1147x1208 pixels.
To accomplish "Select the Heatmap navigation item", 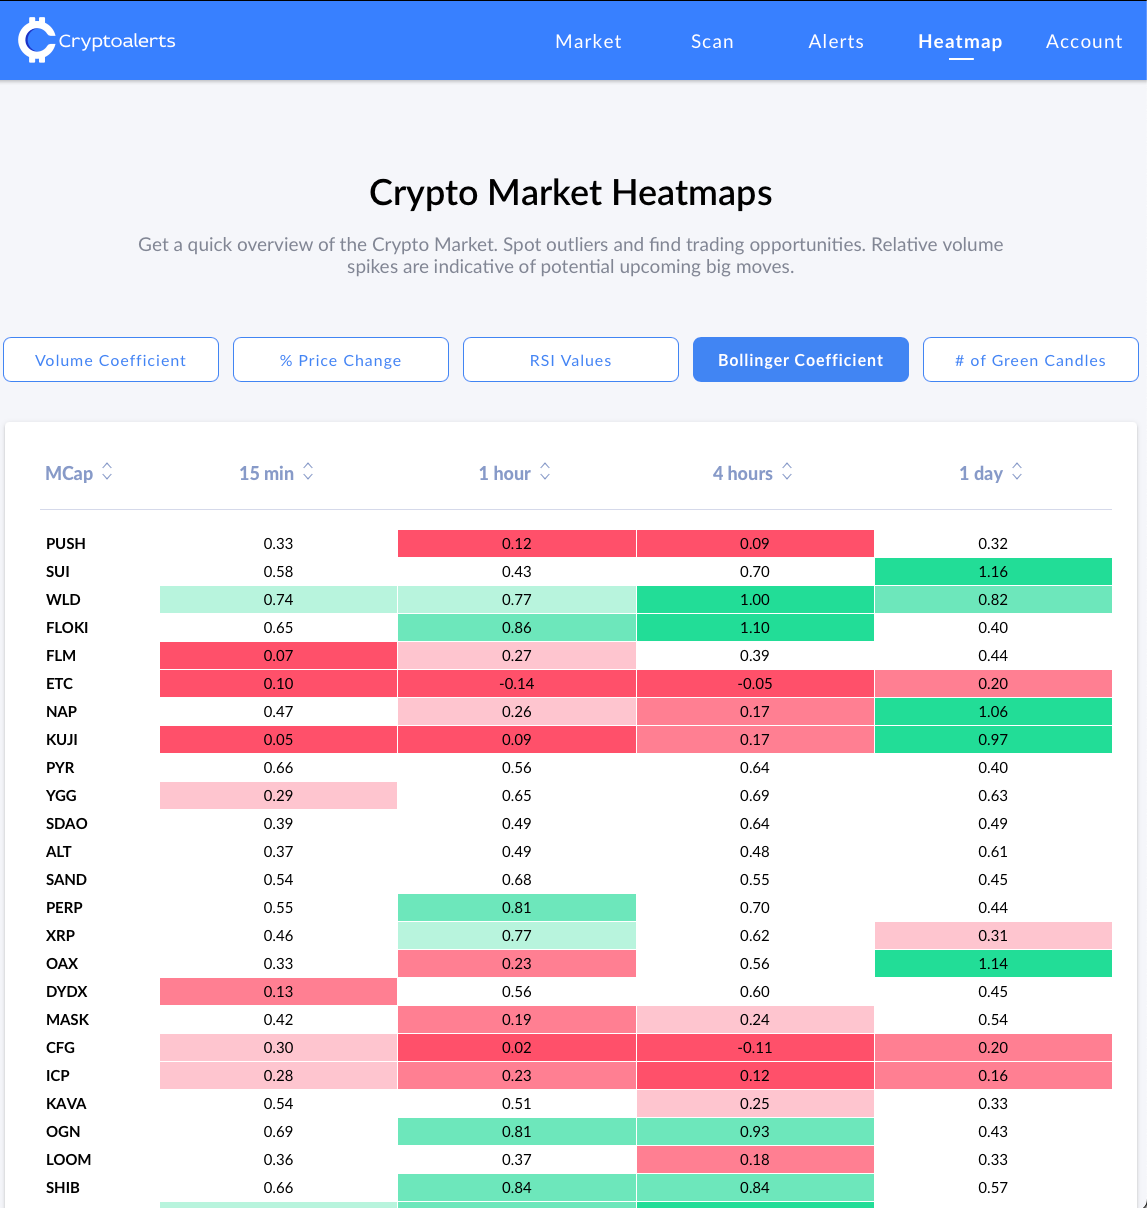I will click(960, 41).
